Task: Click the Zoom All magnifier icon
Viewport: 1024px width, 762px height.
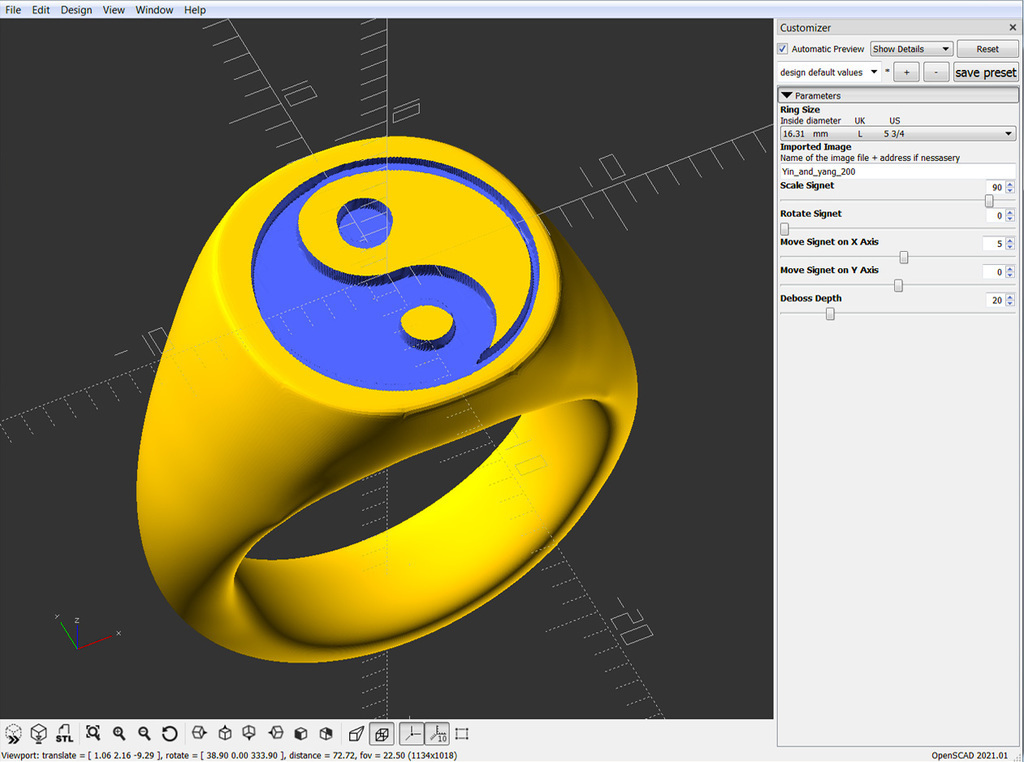Action: (x=92, y=733)
